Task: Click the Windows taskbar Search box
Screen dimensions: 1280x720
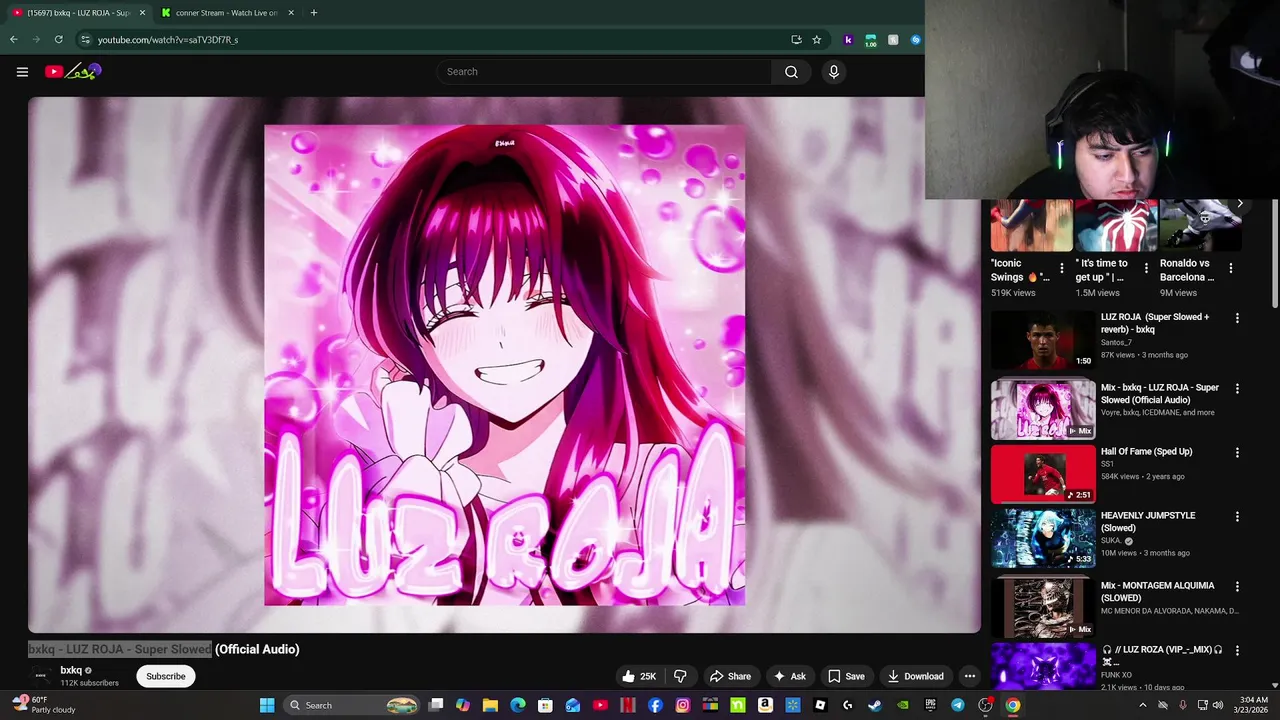Action: coord(351,705)
